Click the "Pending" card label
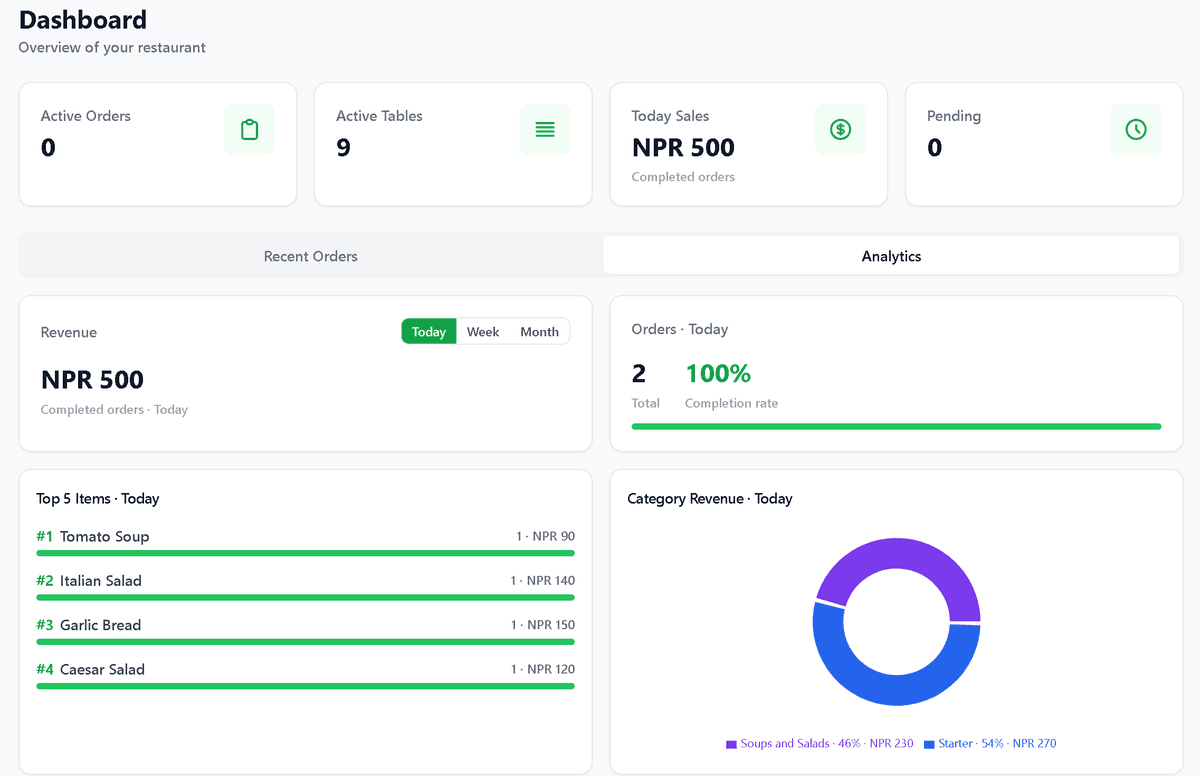 click(954, 116)
